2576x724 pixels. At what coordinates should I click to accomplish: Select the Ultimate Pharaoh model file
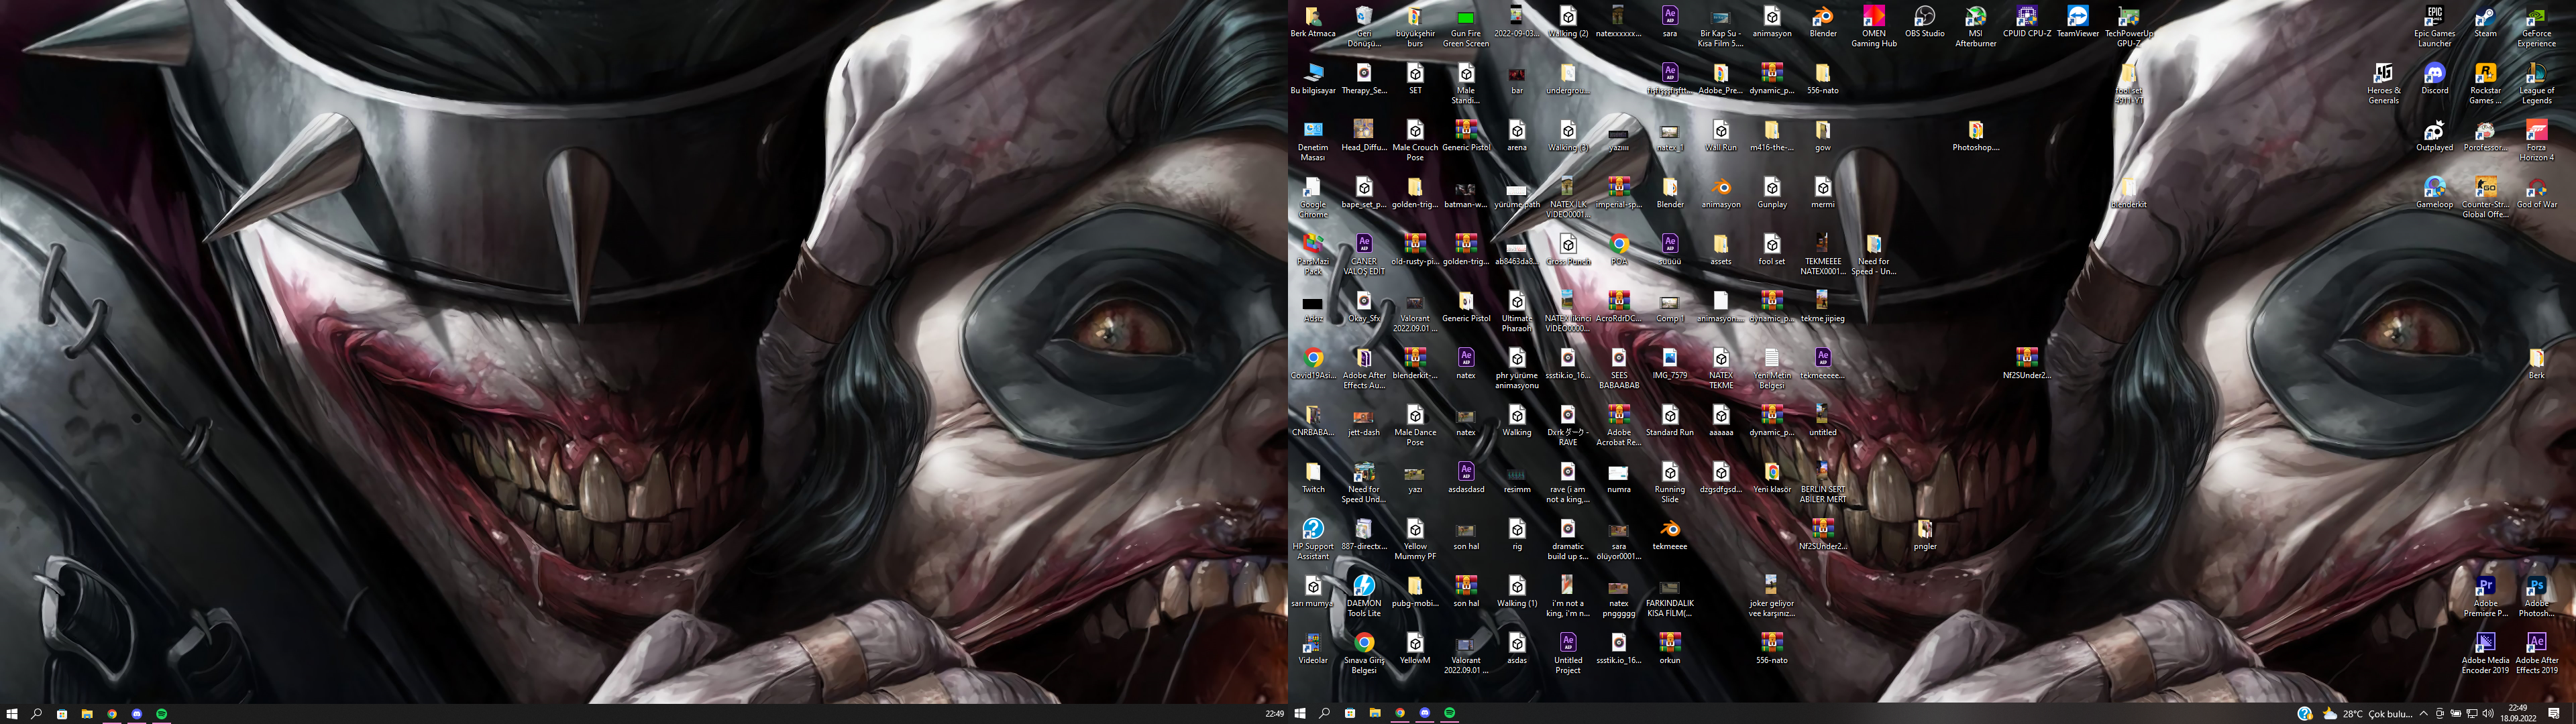point(1516,312)
